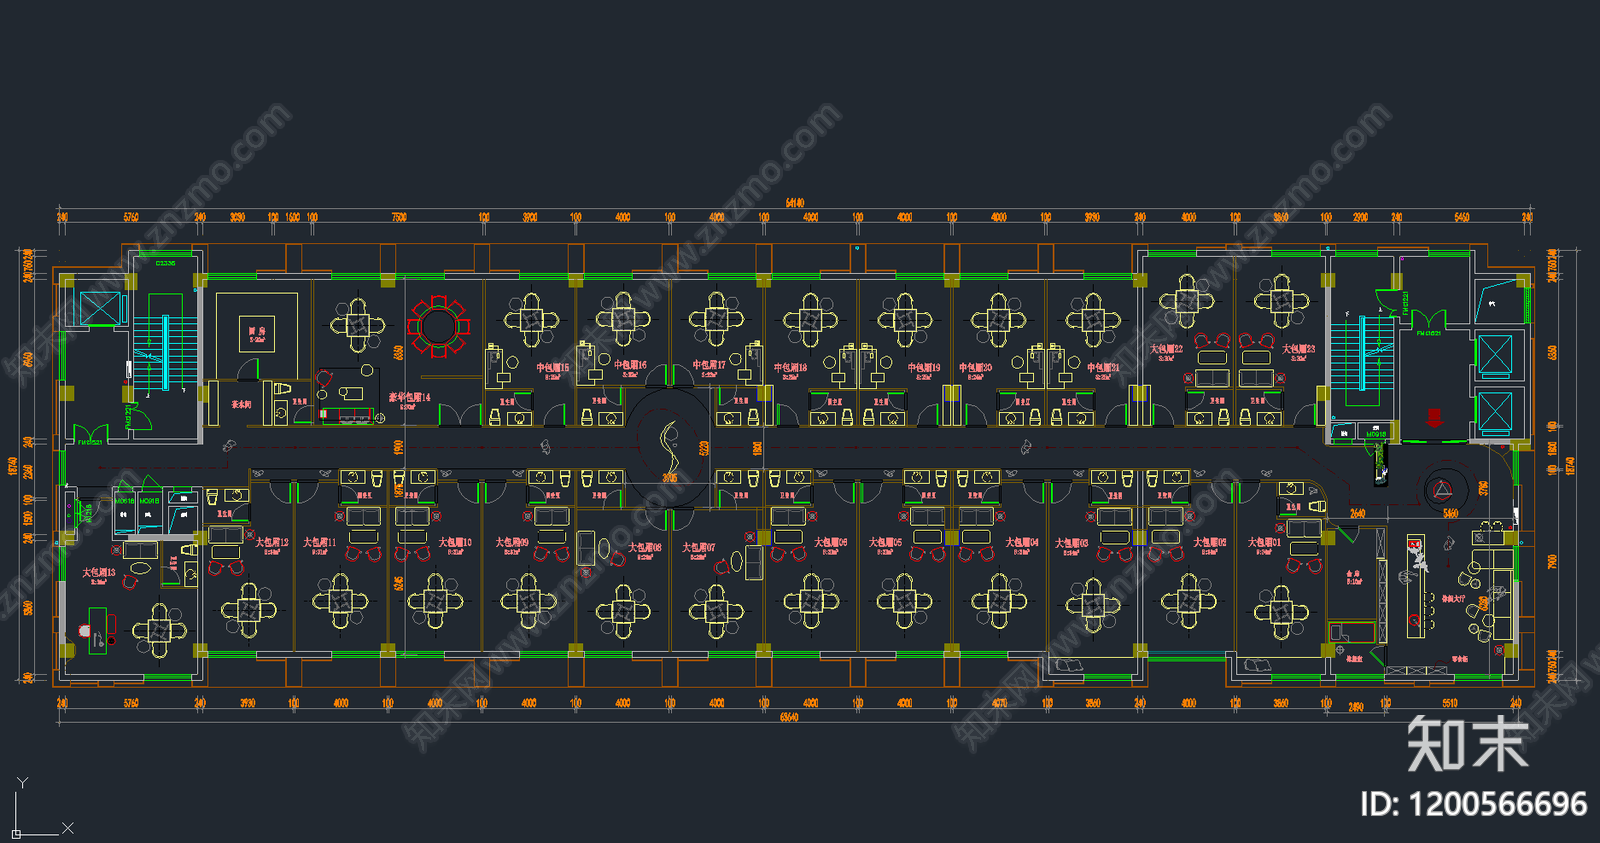
Task: Select the room label 大包厢01
Action: click(x=1265, y=542)
